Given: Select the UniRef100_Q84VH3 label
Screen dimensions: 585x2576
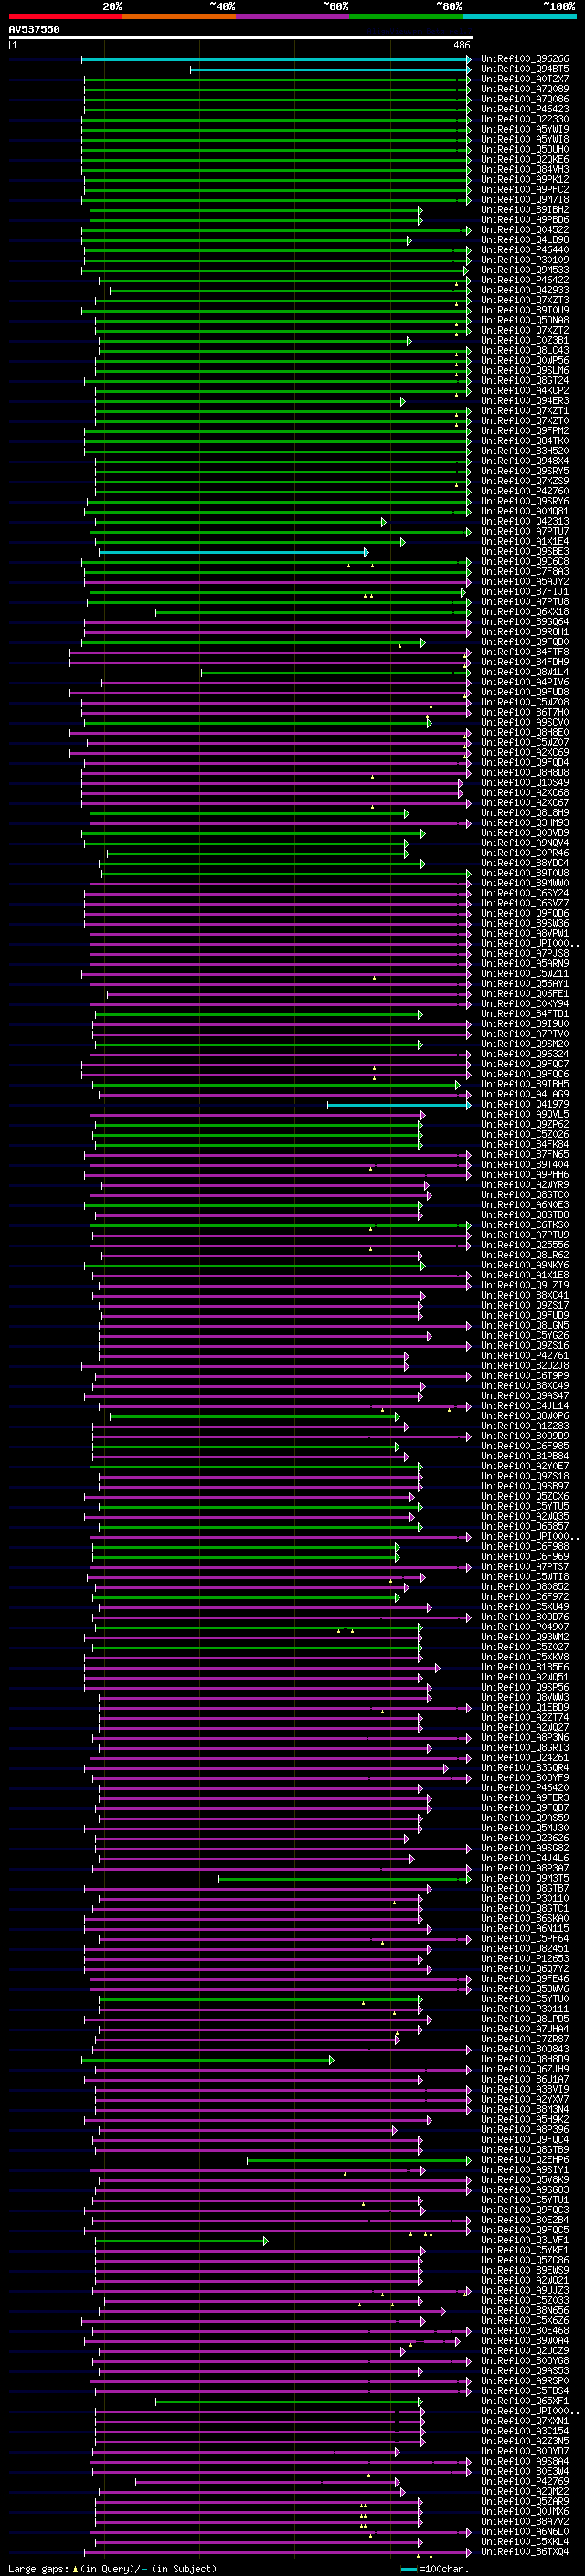Looking at the screenshot, I should pos(525,169).
